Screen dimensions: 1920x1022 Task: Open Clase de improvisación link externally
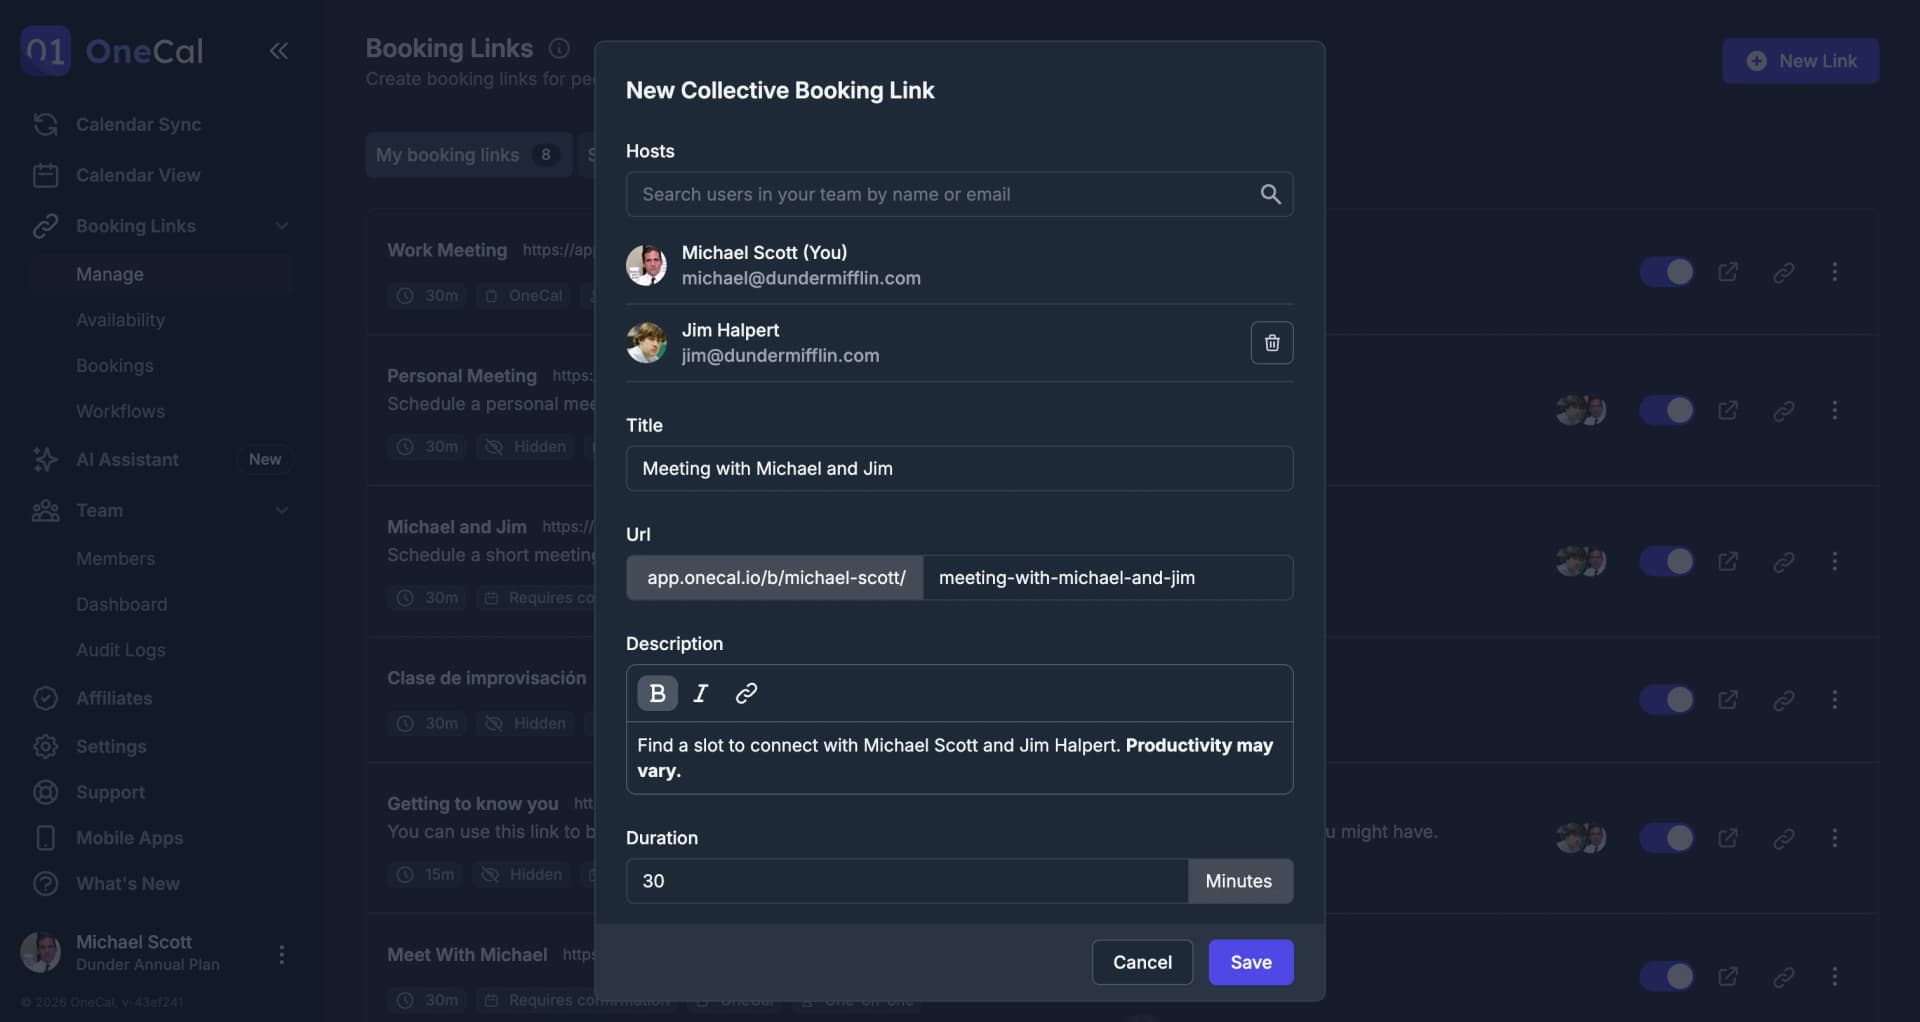[x=1728, y=699]
